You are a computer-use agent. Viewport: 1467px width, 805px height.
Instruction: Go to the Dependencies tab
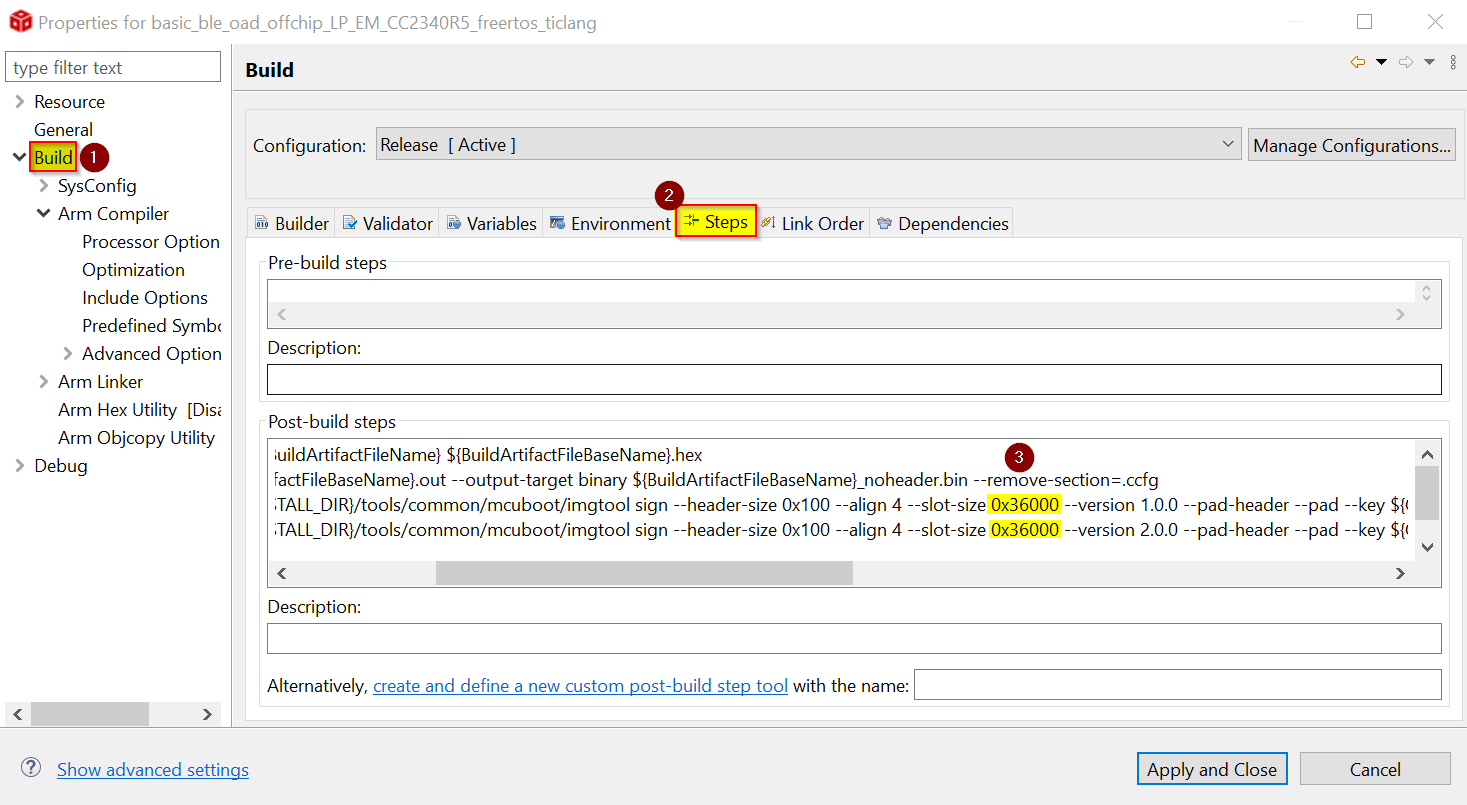coord(942,223)
